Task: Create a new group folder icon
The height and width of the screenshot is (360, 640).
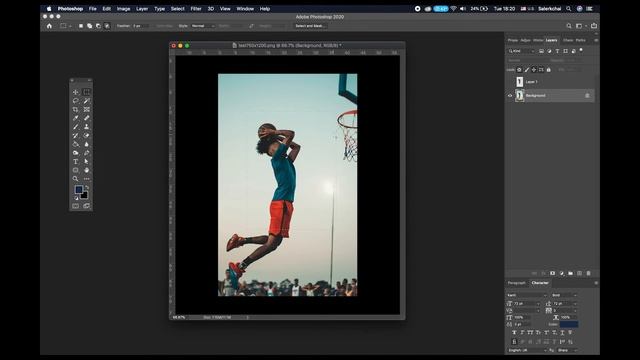Action: pos(571,273)
